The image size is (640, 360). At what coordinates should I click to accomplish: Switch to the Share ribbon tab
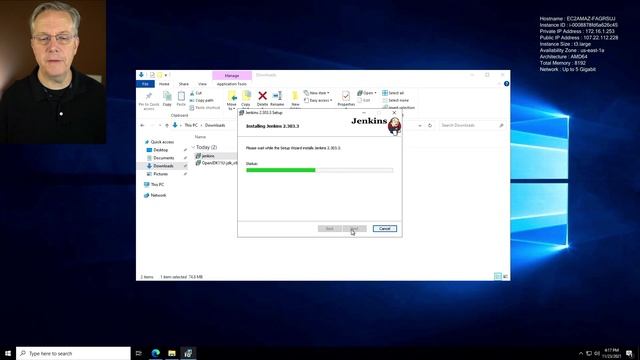click(x=184, y=84)
